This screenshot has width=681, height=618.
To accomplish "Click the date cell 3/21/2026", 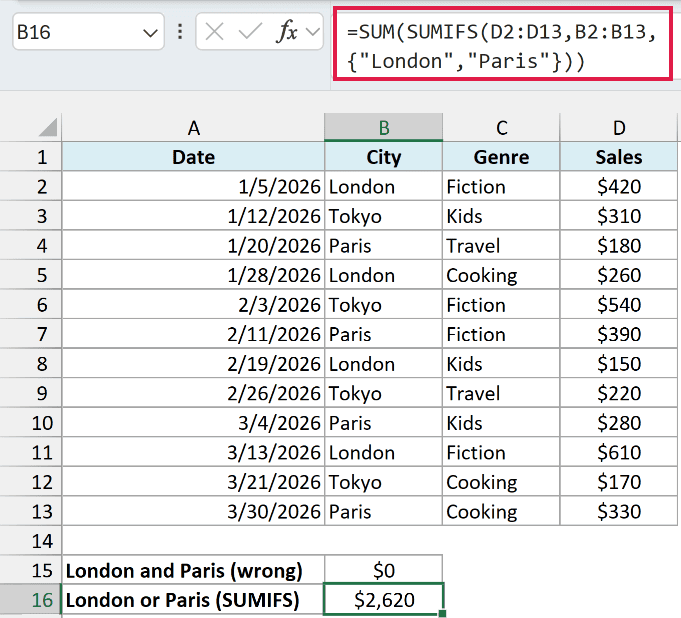I will click(193, 482).
